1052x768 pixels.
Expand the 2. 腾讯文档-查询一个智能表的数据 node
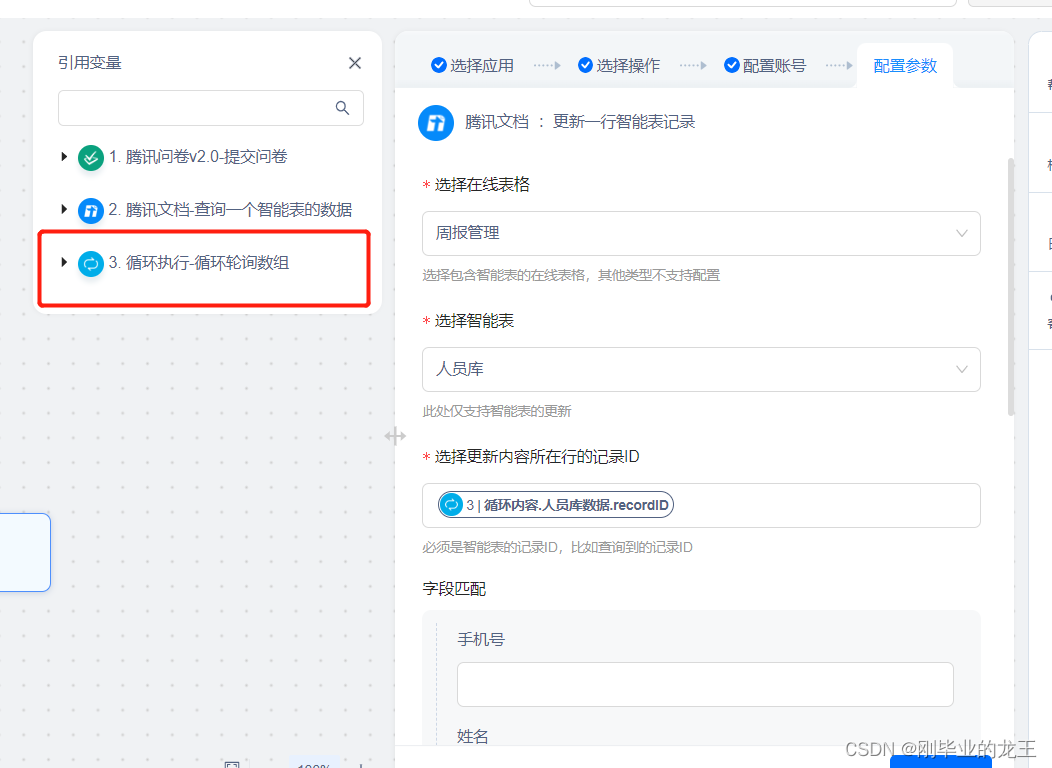pyautogui.click(x=64, y=209)
